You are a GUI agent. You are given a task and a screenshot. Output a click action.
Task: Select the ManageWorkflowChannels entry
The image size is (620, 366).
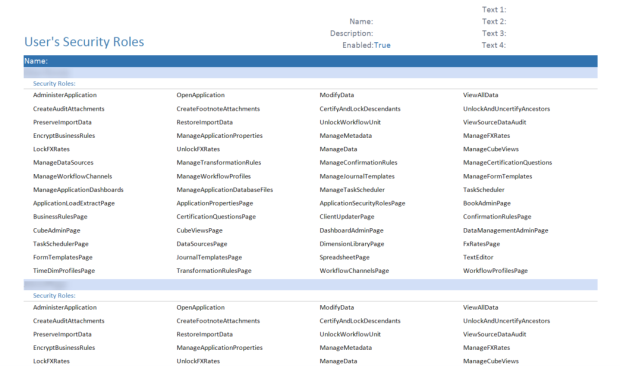(x=72, y=176)
